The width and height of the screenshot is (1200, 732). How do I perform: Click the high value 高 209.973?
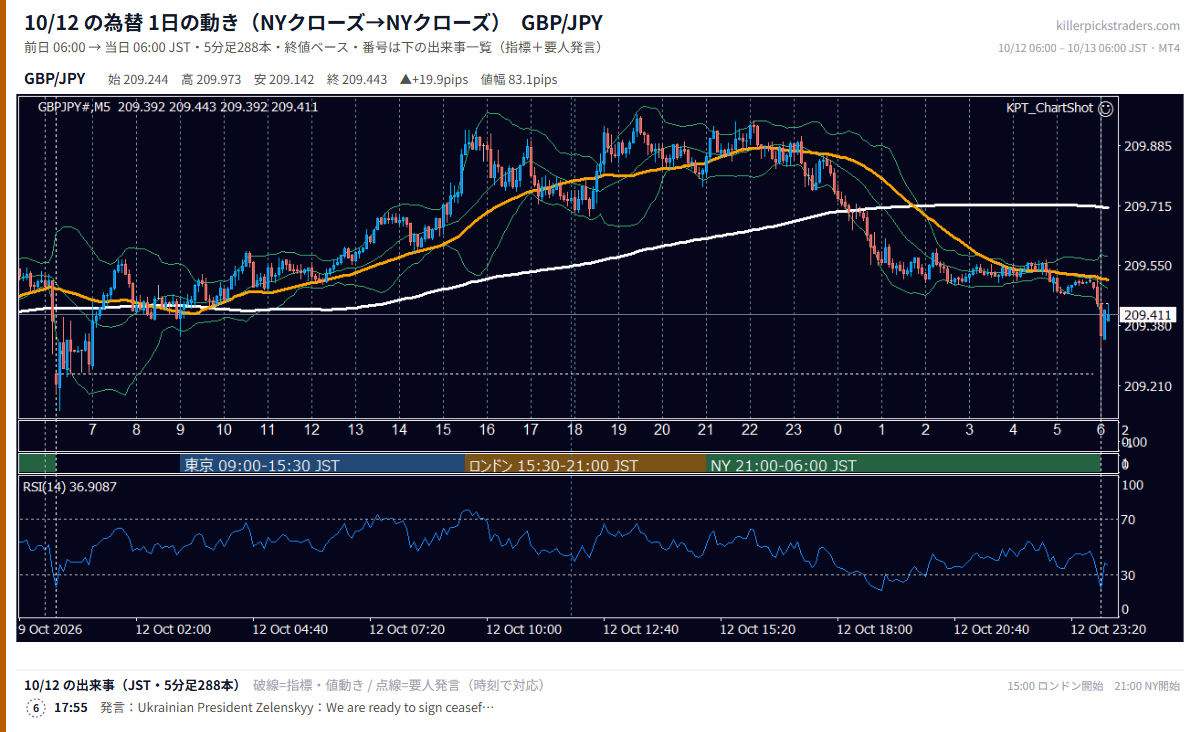click(x=211, y=79)
